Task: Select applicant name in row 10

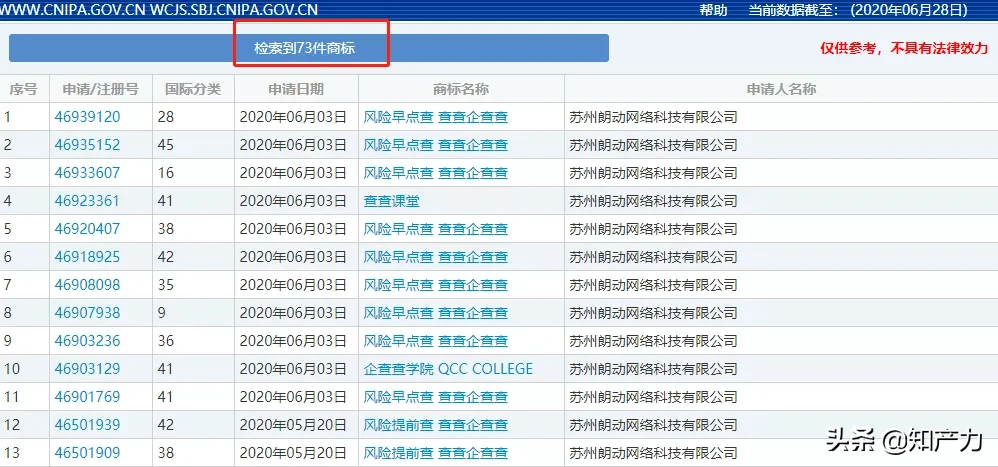Action: 653,369
